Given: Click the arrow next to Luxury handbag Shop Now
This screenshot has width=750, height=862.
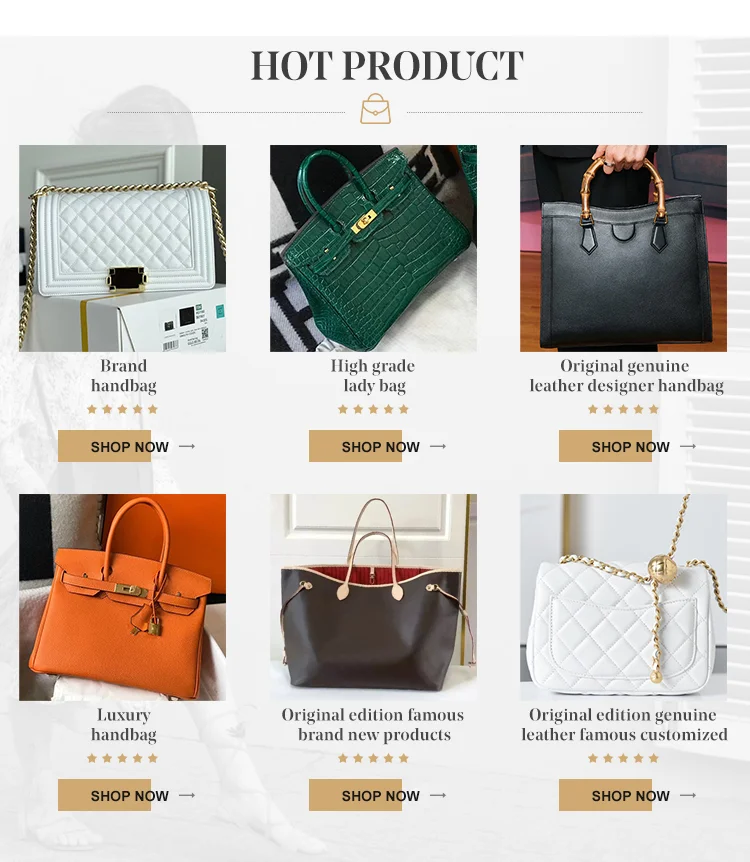Looking at the screenshot, I should (187, 795).
